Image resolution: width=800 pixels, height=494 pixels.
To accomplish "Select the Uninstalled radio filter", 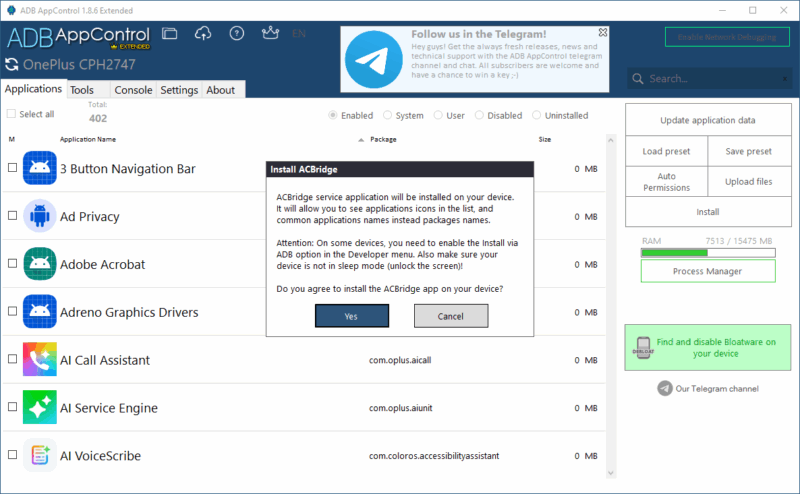I will [537, 115].
